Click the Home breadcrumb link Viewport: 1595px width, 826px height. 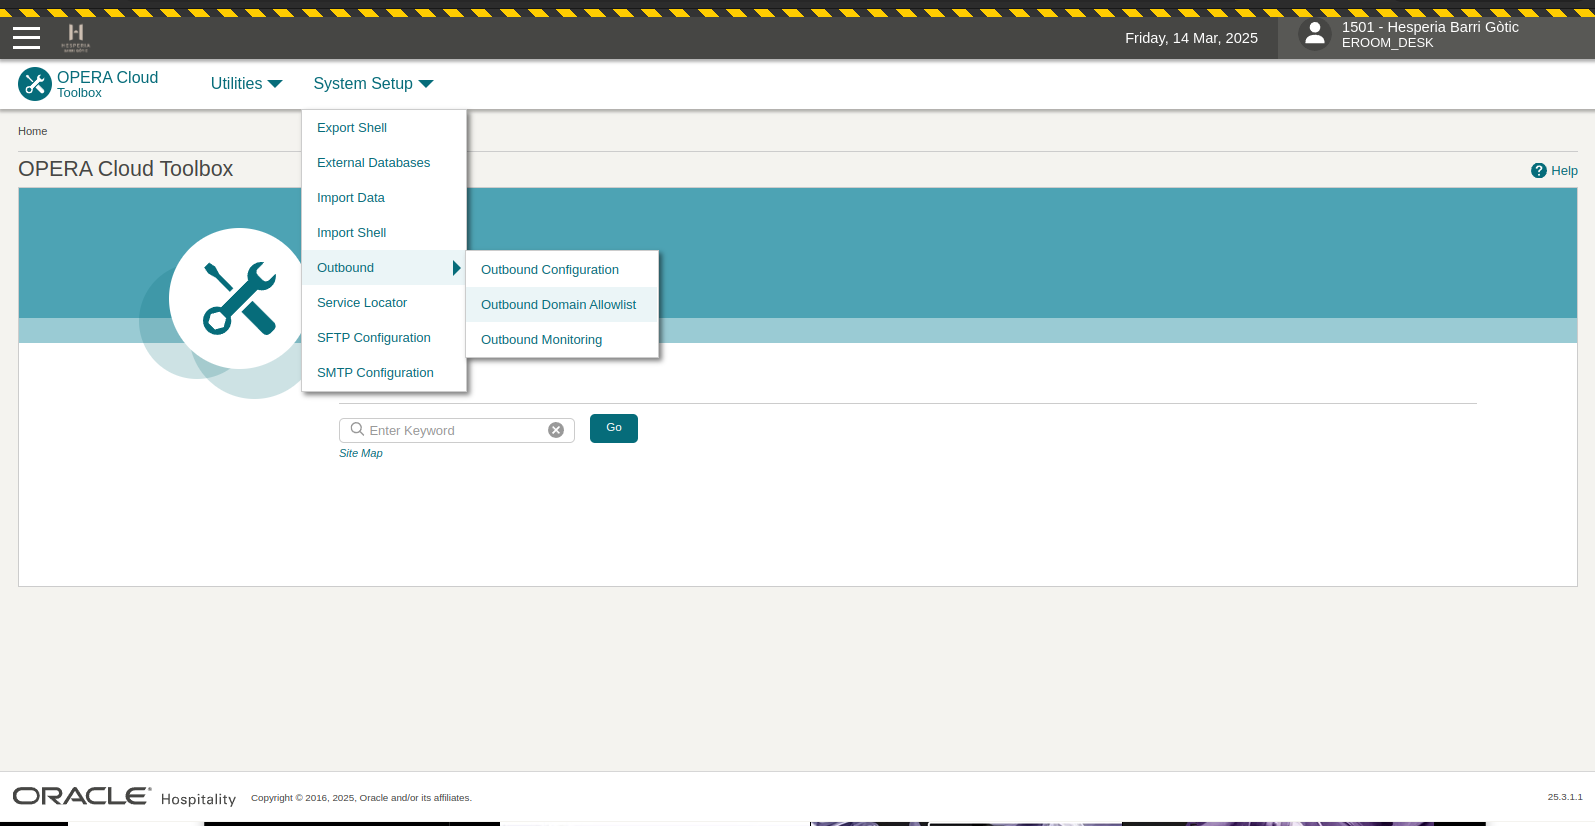[32, 131]
